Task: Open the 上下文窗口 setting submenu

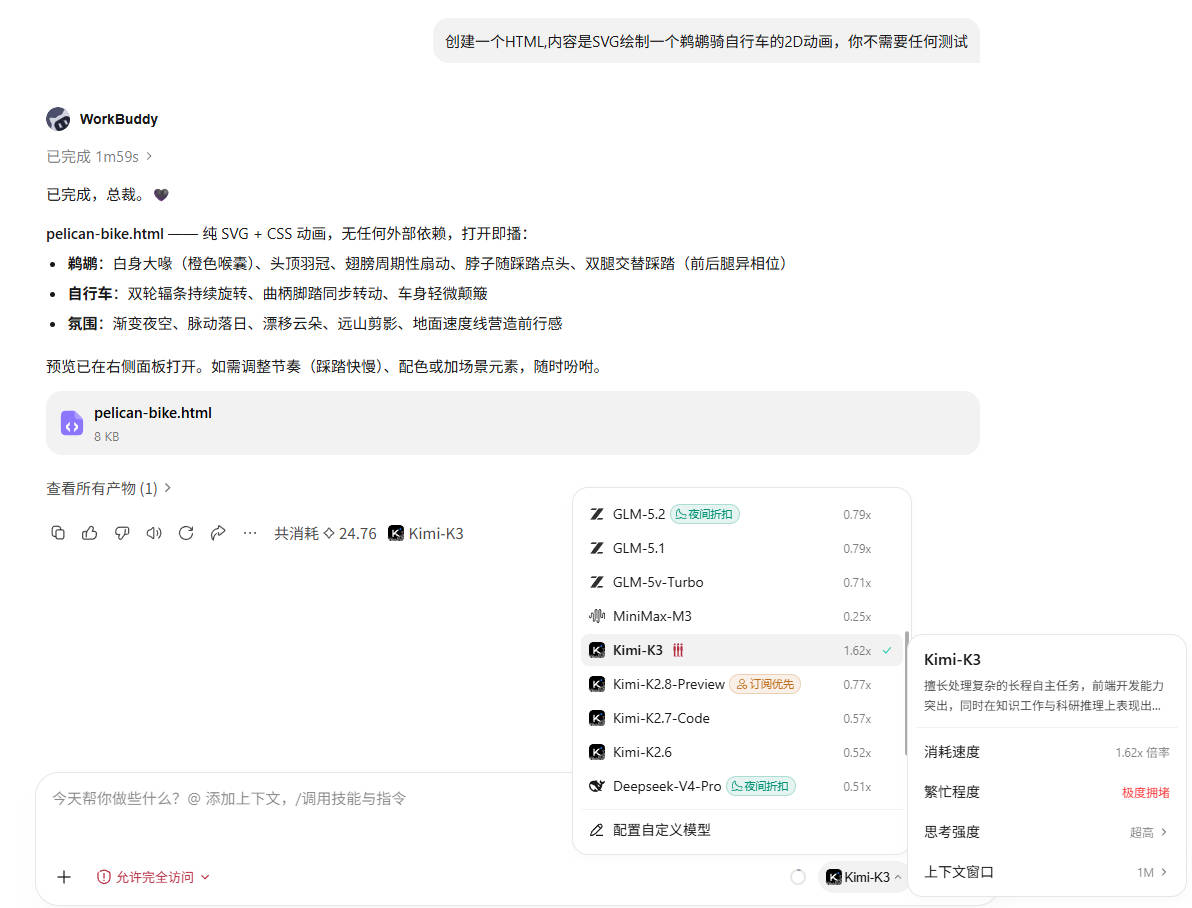Action: coord(1045,872)
